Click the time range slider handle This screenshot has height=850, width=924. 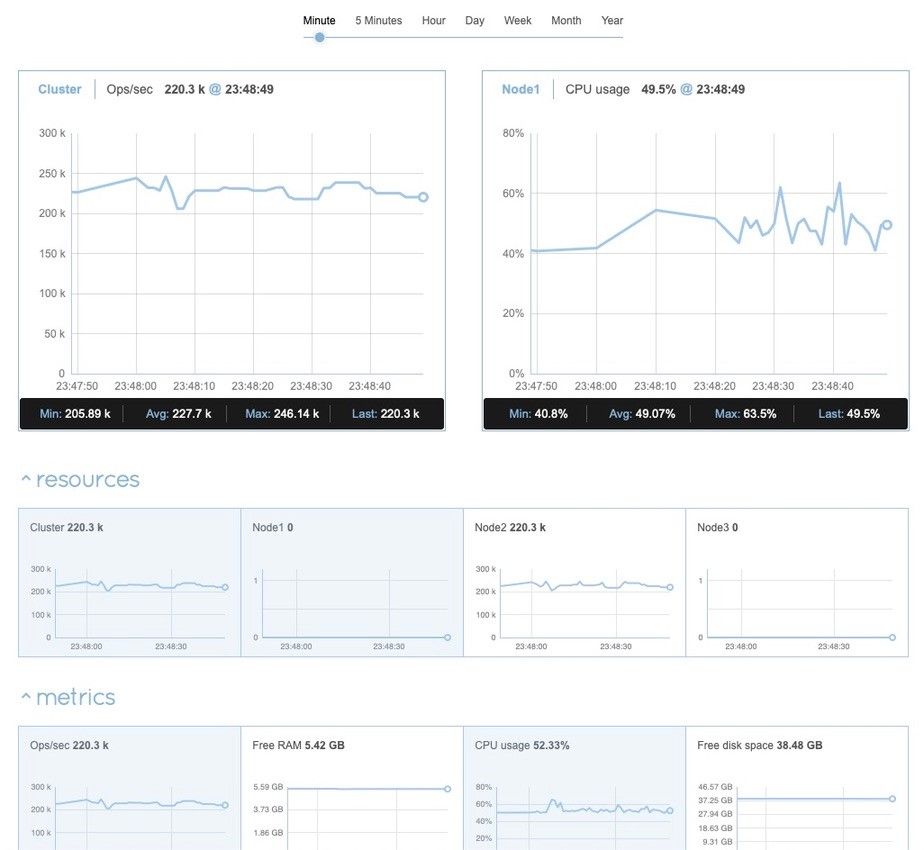click(319, 35)
